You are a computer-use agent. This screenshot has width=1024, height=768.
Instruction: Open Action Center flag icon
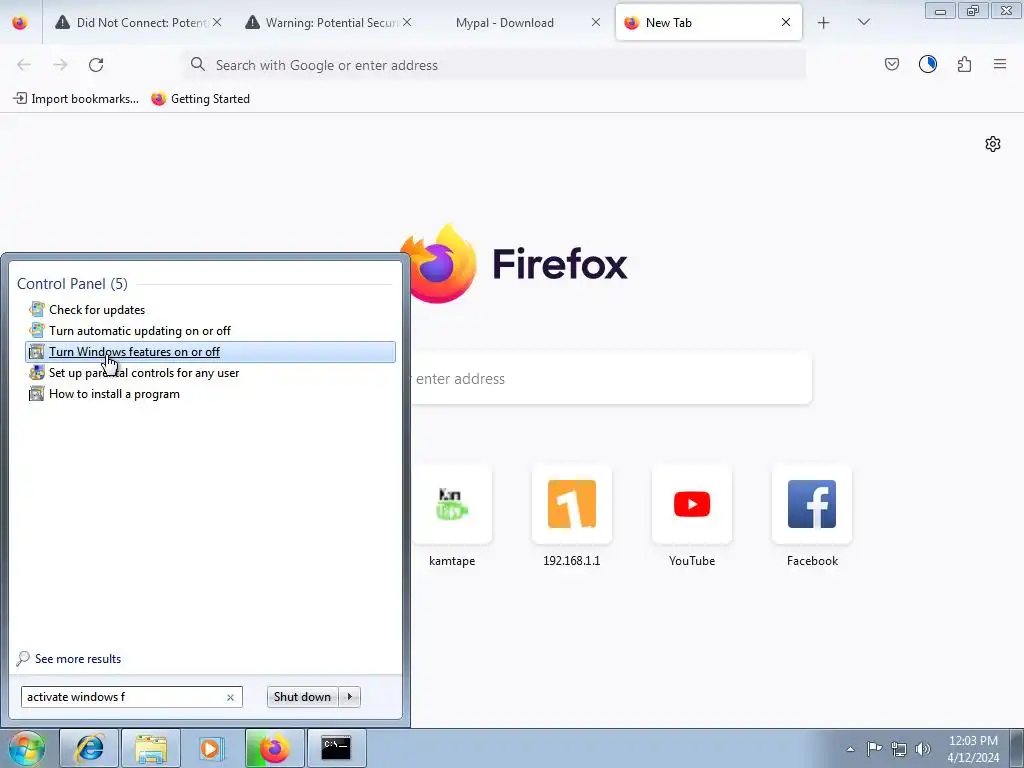click(874, 748)
